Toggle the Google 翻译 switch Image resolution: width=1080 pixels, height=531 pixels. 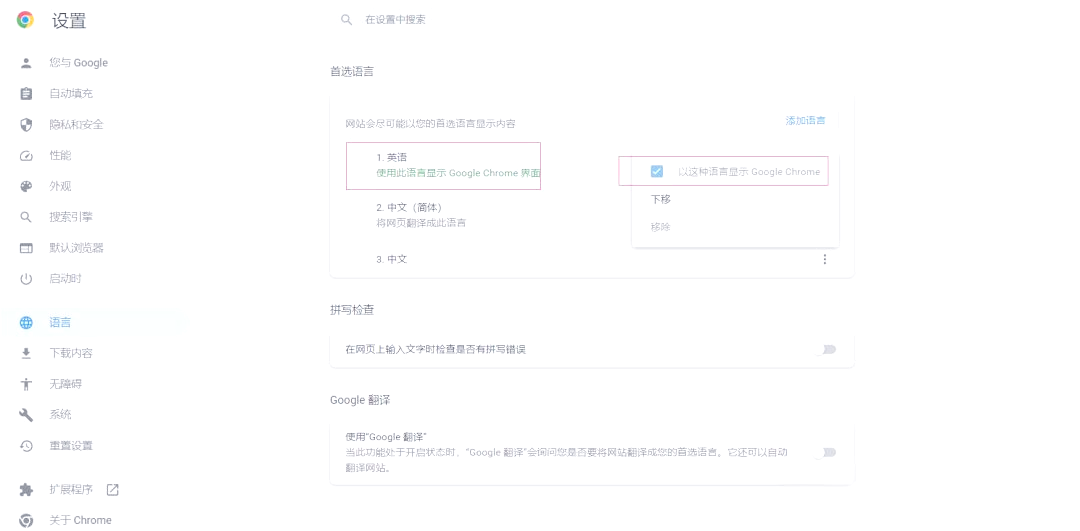tap(828, 453)
